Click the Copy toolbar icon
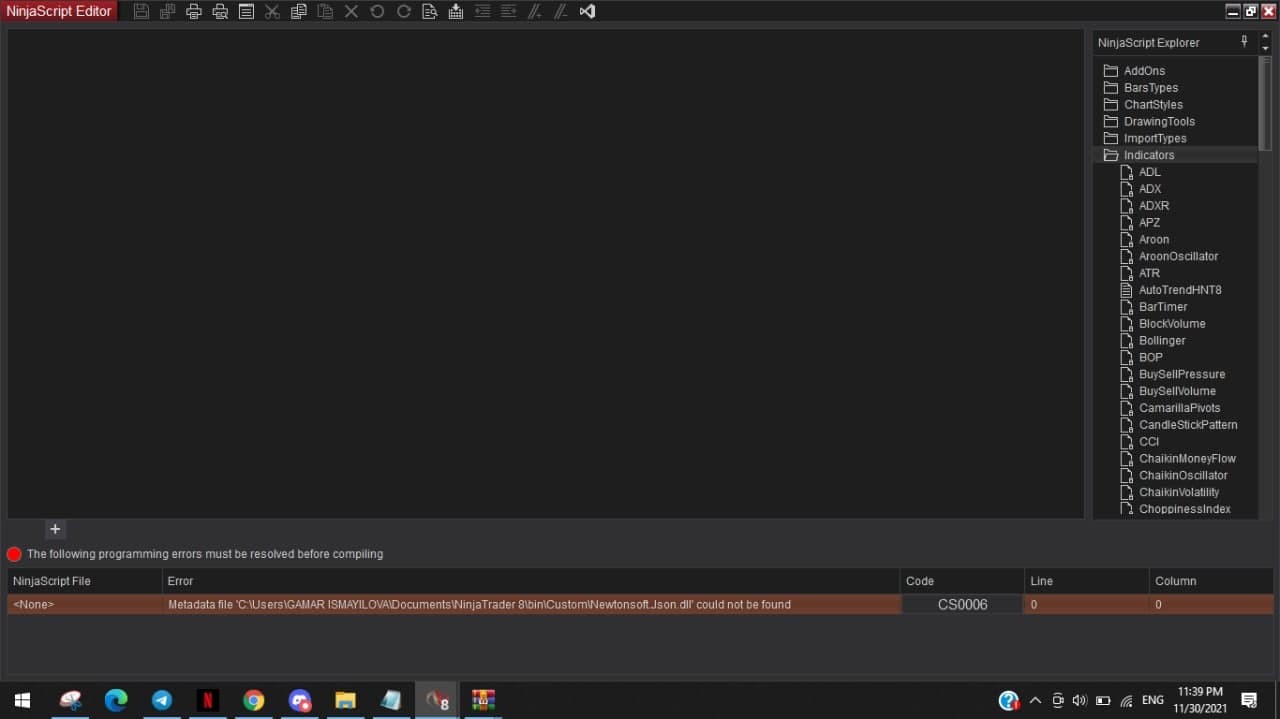 (299, 11)
